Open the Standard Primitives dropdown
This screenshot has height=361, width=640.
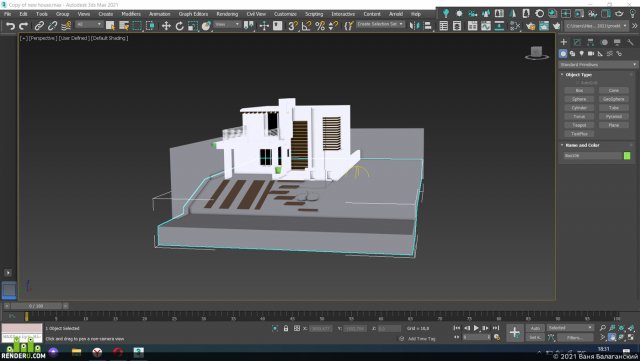[598, 65]
